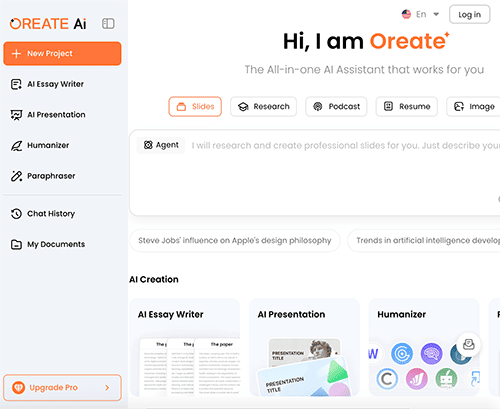Click the Research graduation cap icon
This screenshot has width=500, height=409.
pos(243,107)
